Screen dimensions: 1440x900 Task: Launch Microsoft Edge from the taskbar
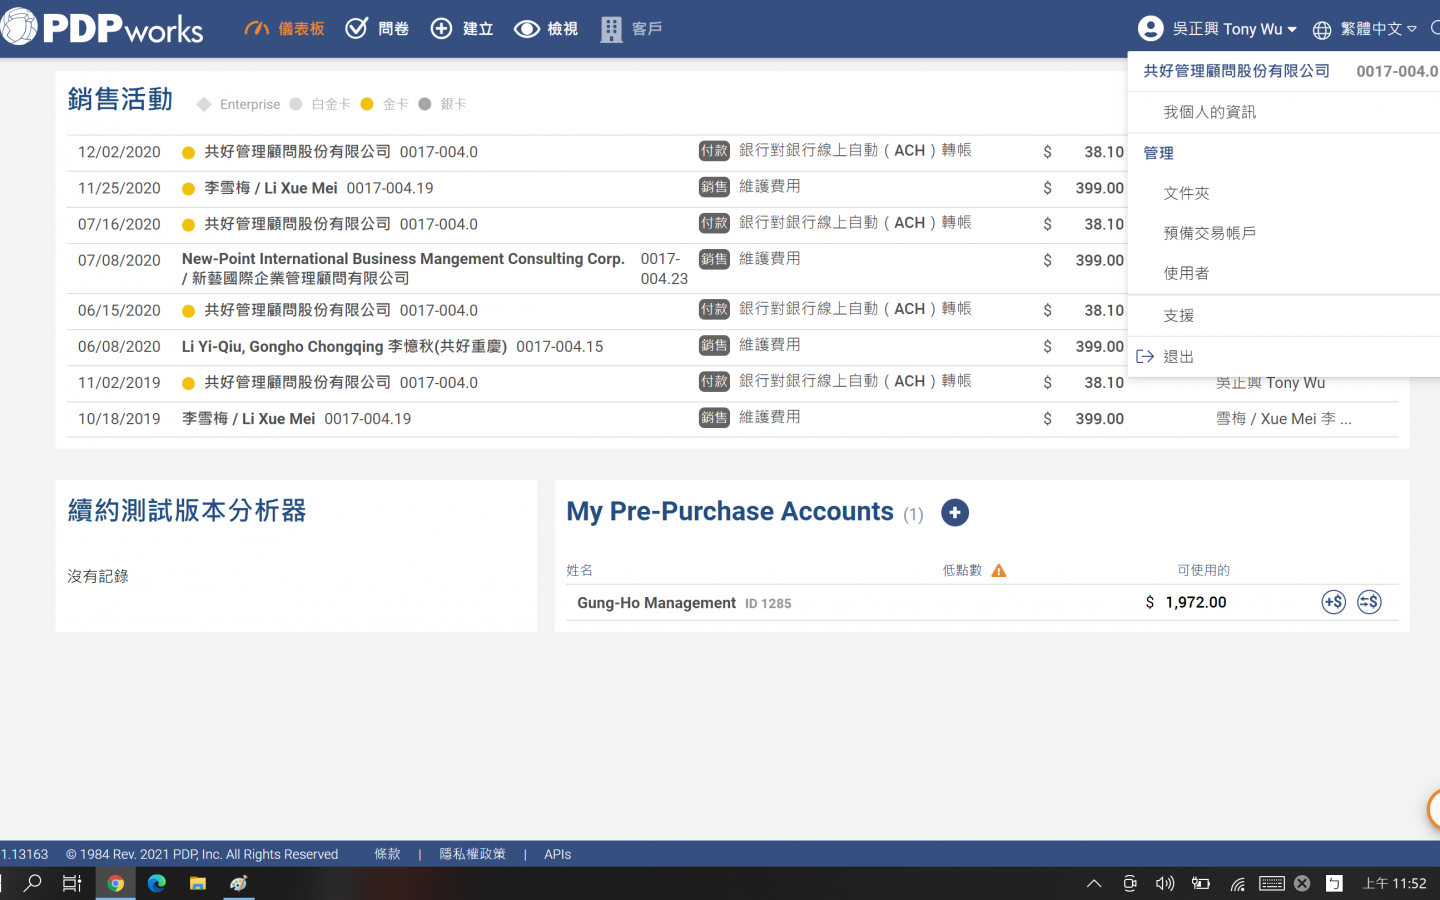(x=157, y=883)
